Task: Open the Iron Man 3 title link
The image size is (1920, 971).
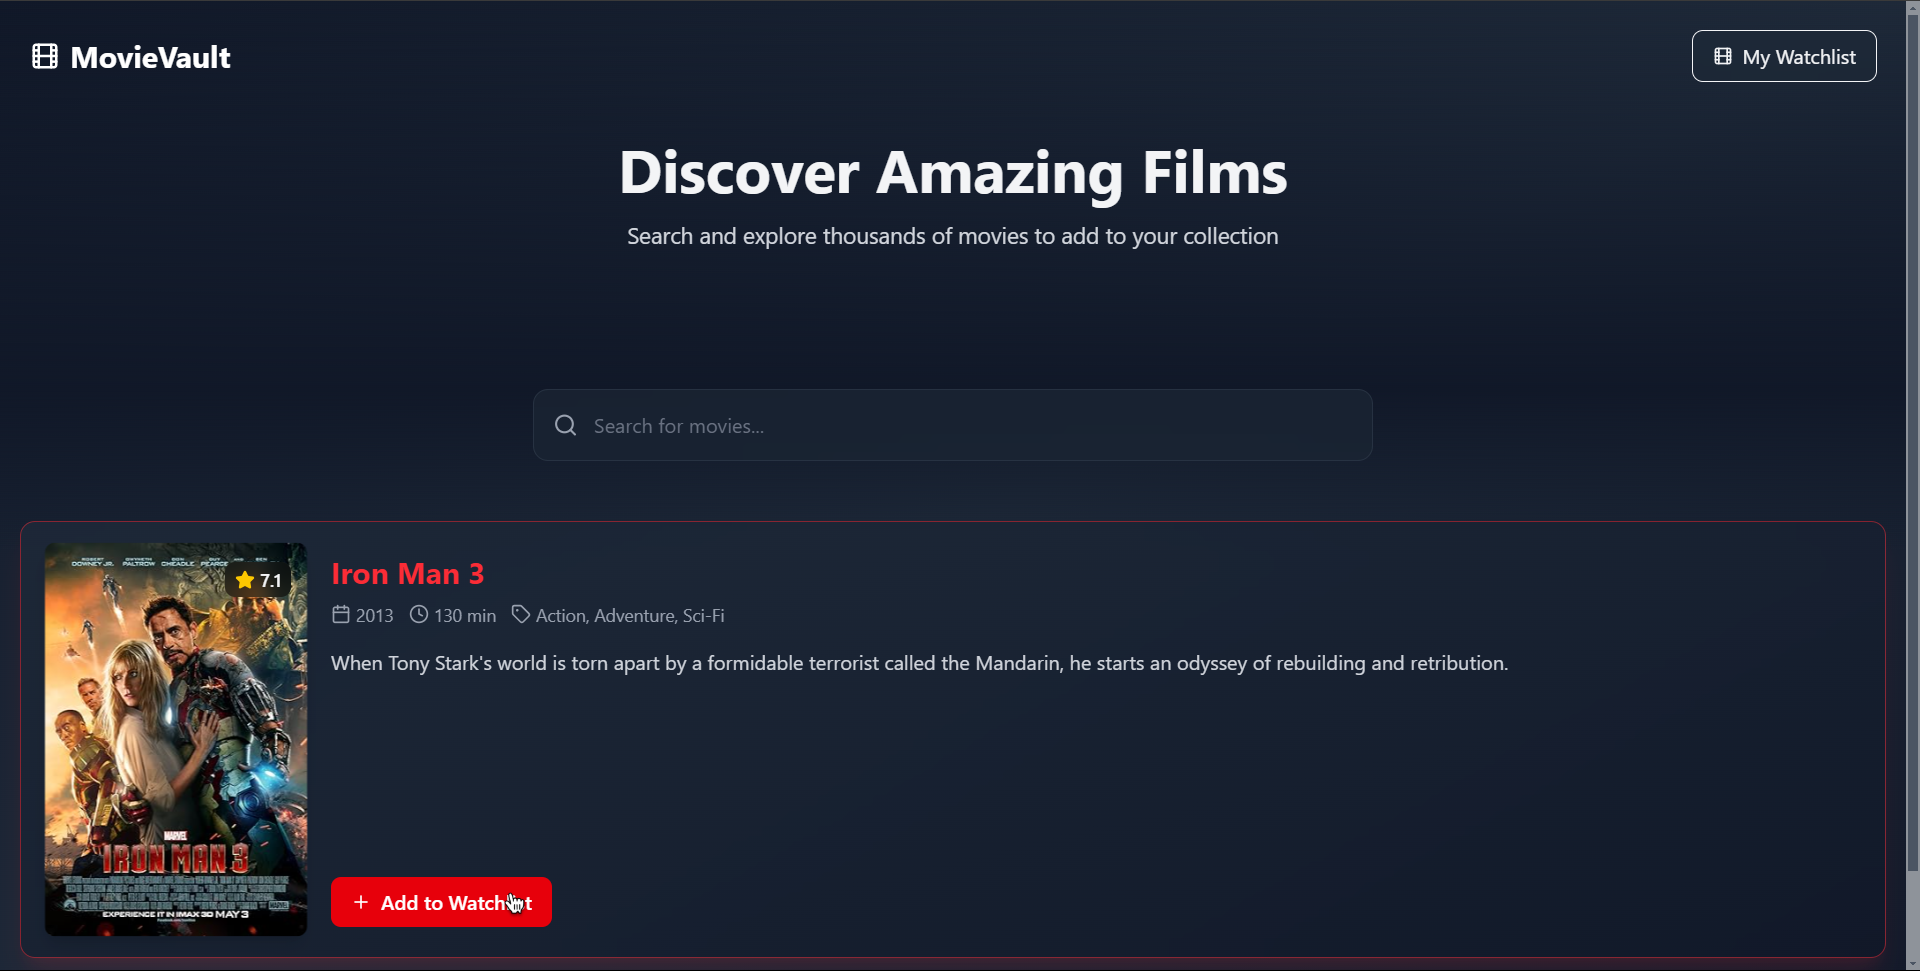Action: click(x=407, y=573)
